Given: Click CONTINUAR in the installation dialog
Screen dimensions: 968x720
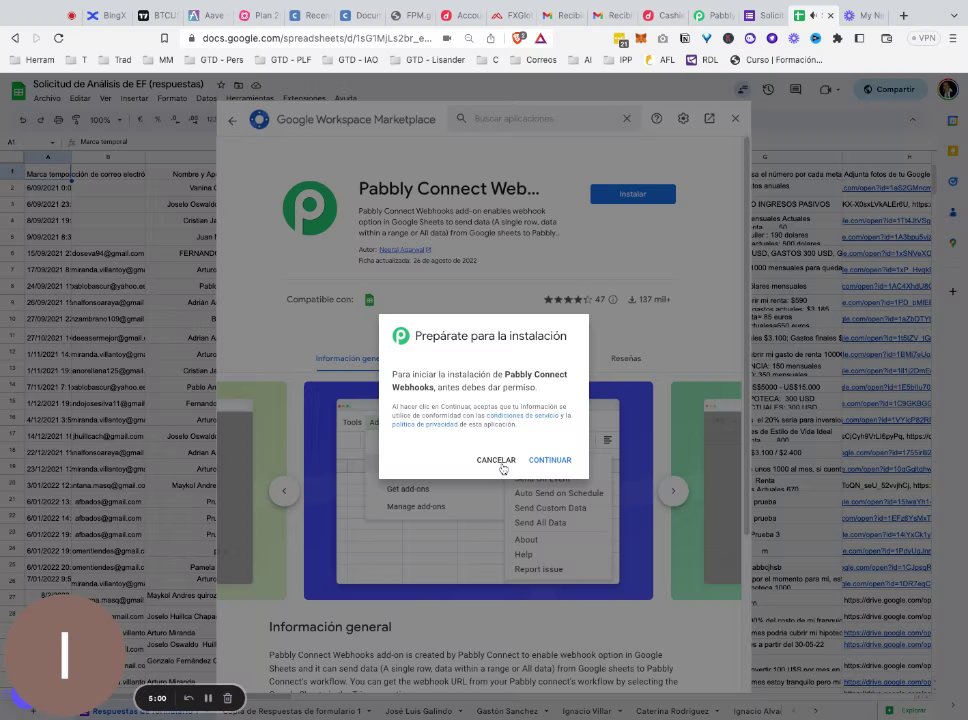Looking at the screenshot, I should (x=549, y=460).
